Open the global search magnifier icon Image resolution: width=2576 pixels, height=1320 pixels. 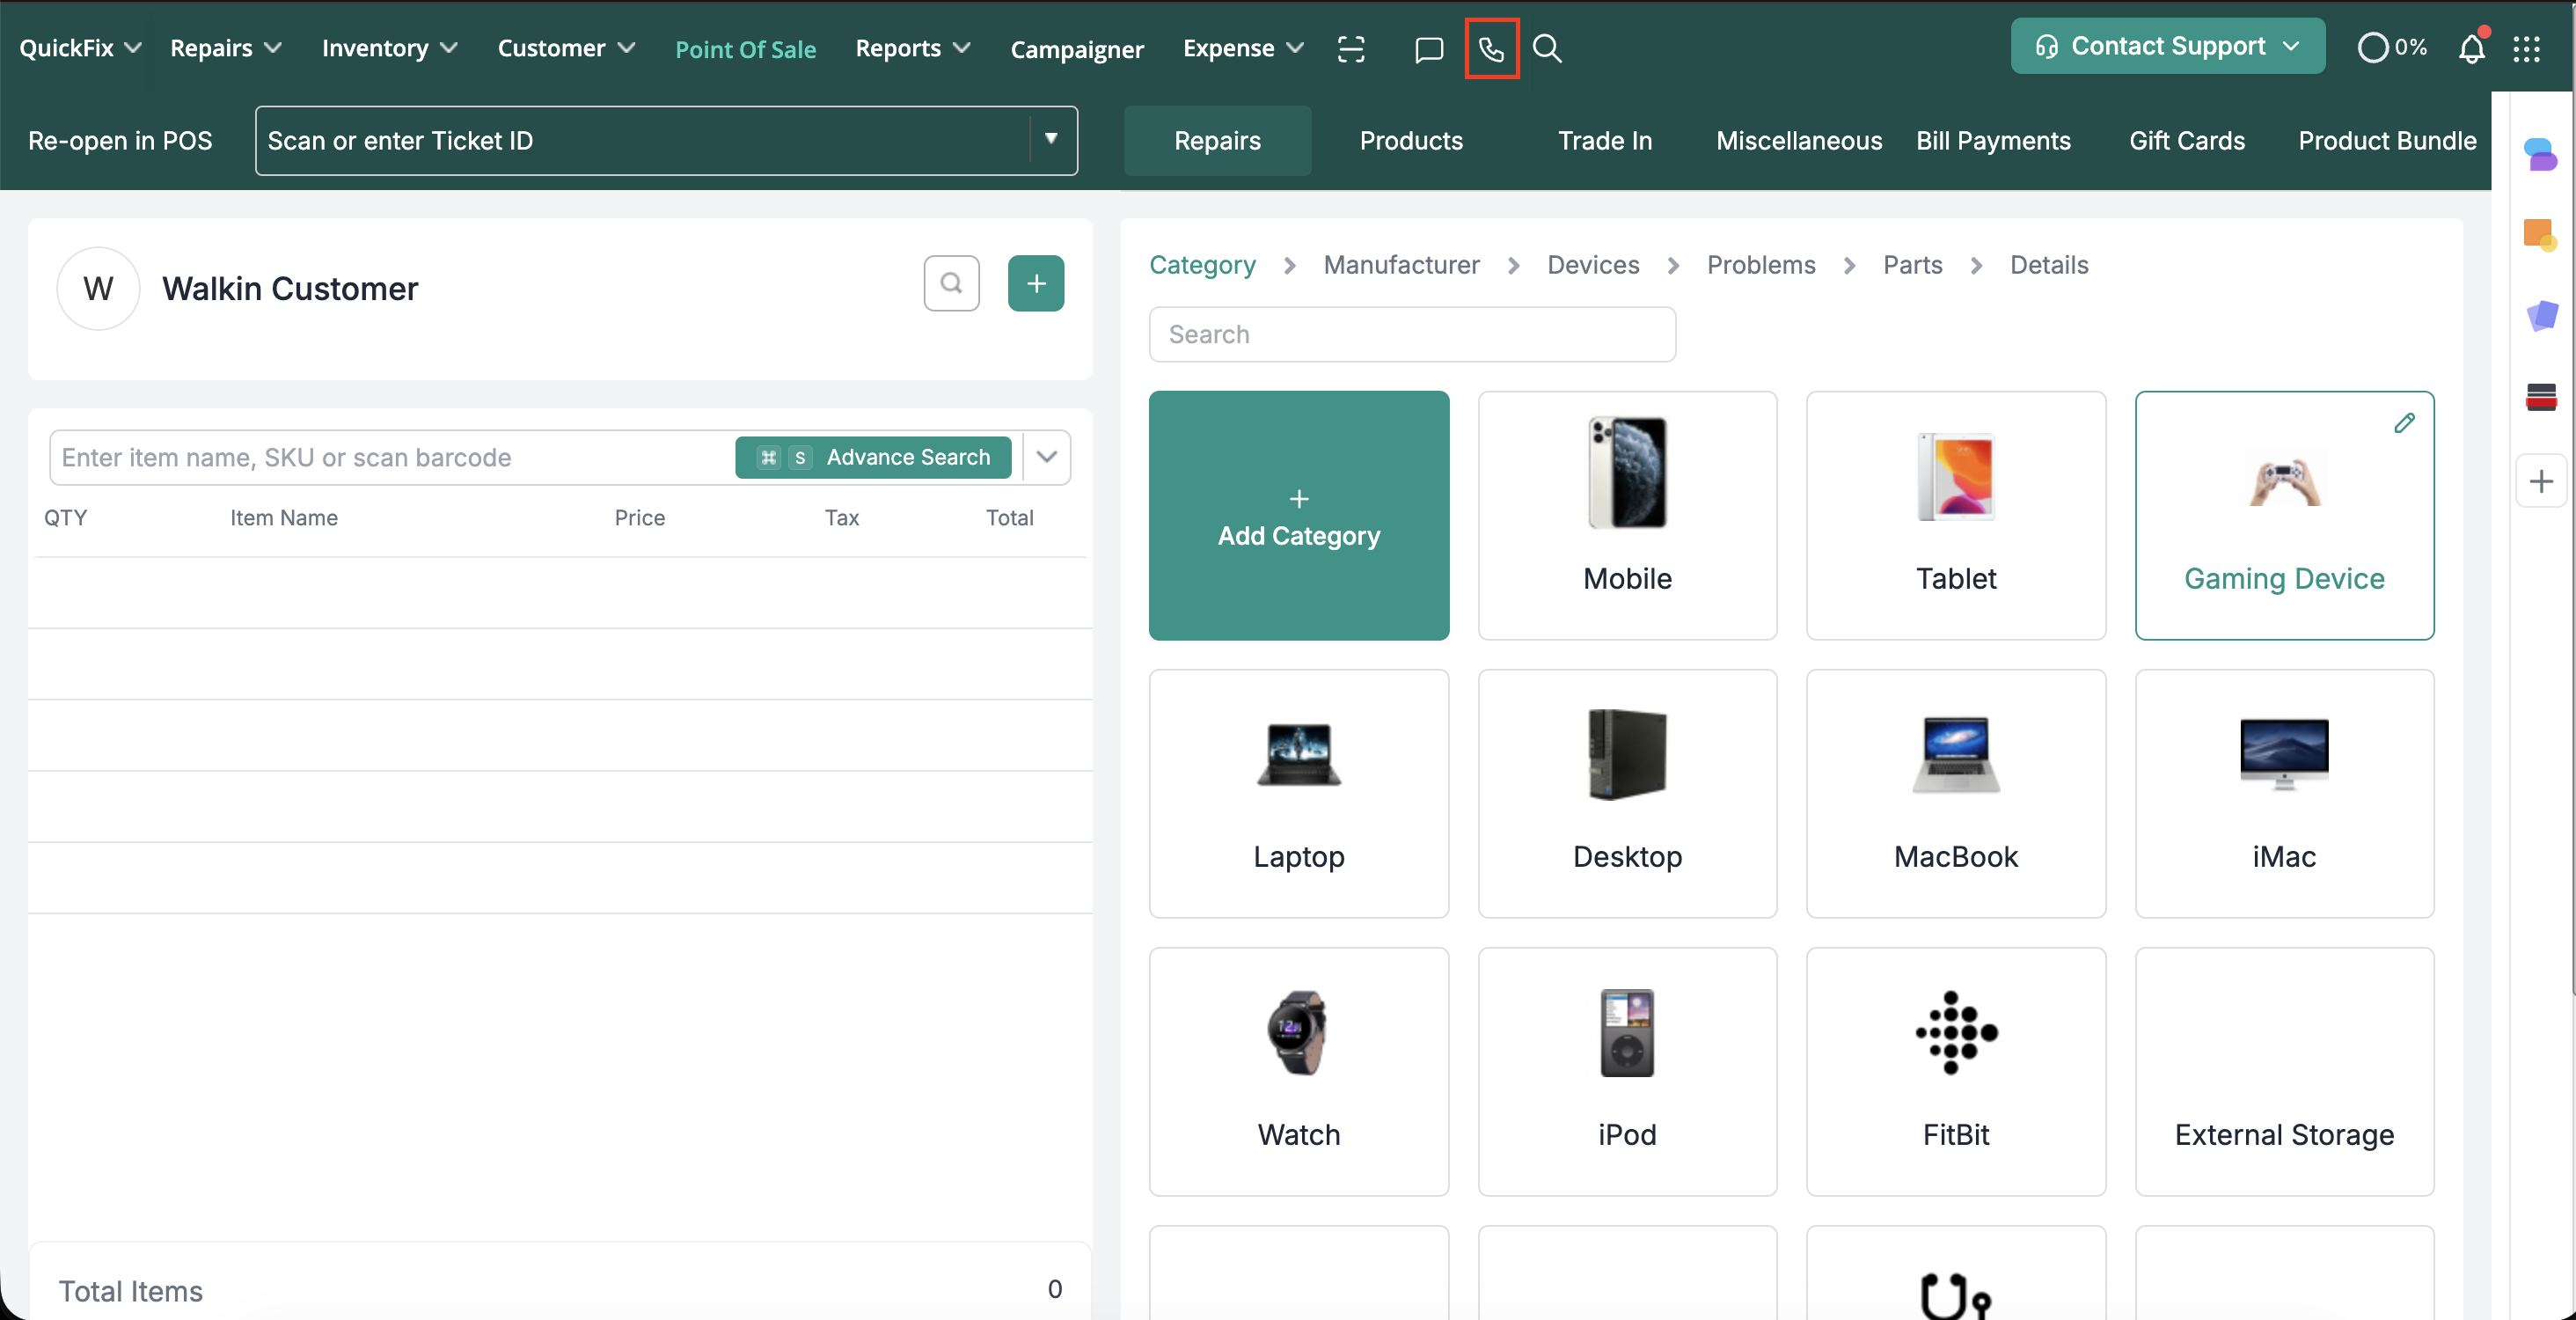point(1547,48)
